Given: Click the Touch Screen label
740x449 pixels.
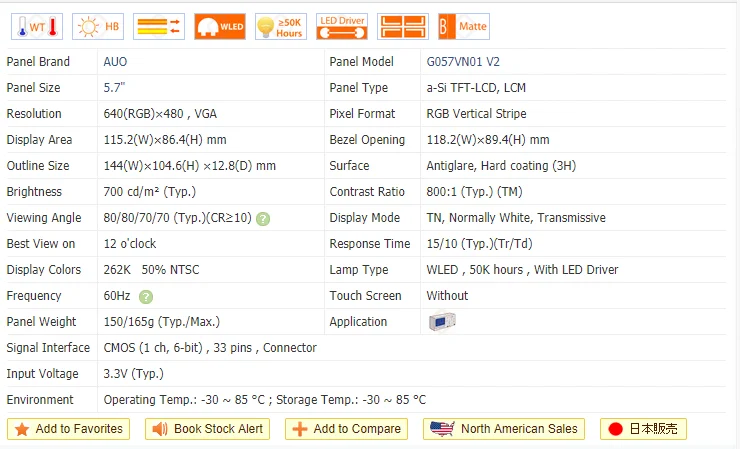Looking at the screenshot, I should [x=365, y=296].
